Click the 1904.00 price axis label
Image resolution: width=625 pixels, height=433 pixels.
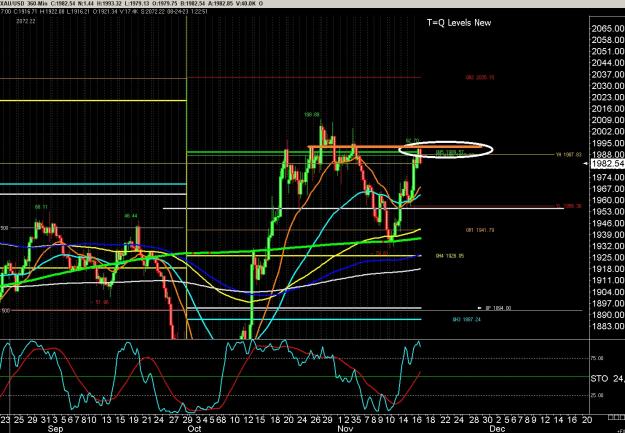coord(608,292)
